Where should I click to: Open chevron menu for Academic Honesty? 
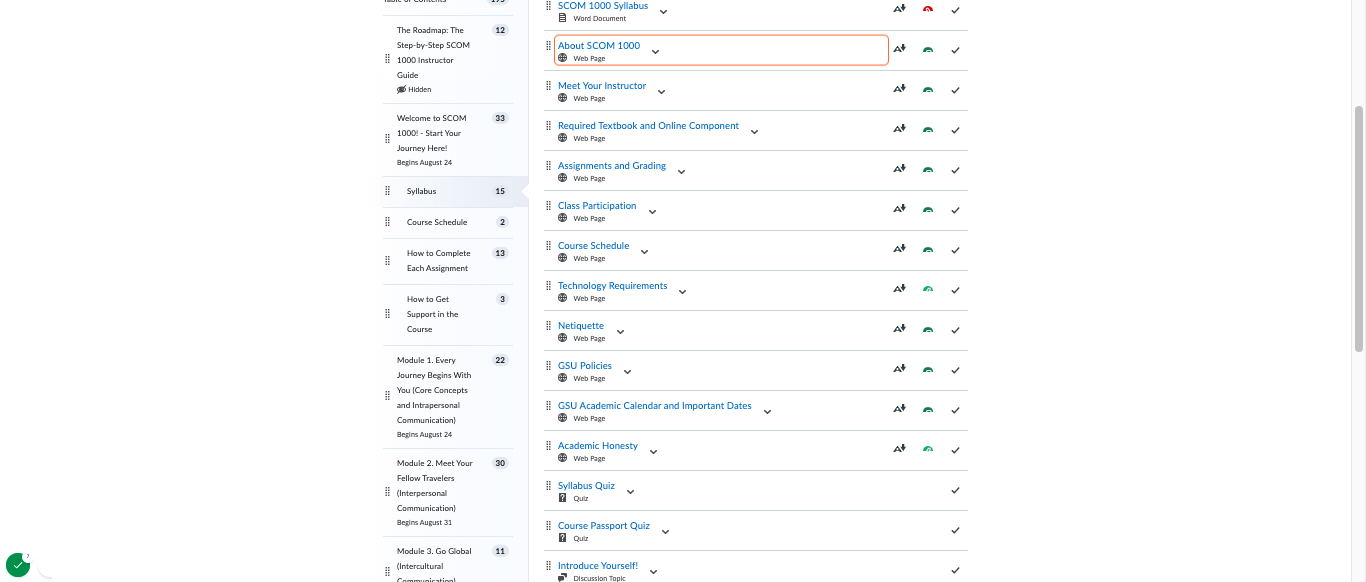pyautogui.click(x=653, y=452)
